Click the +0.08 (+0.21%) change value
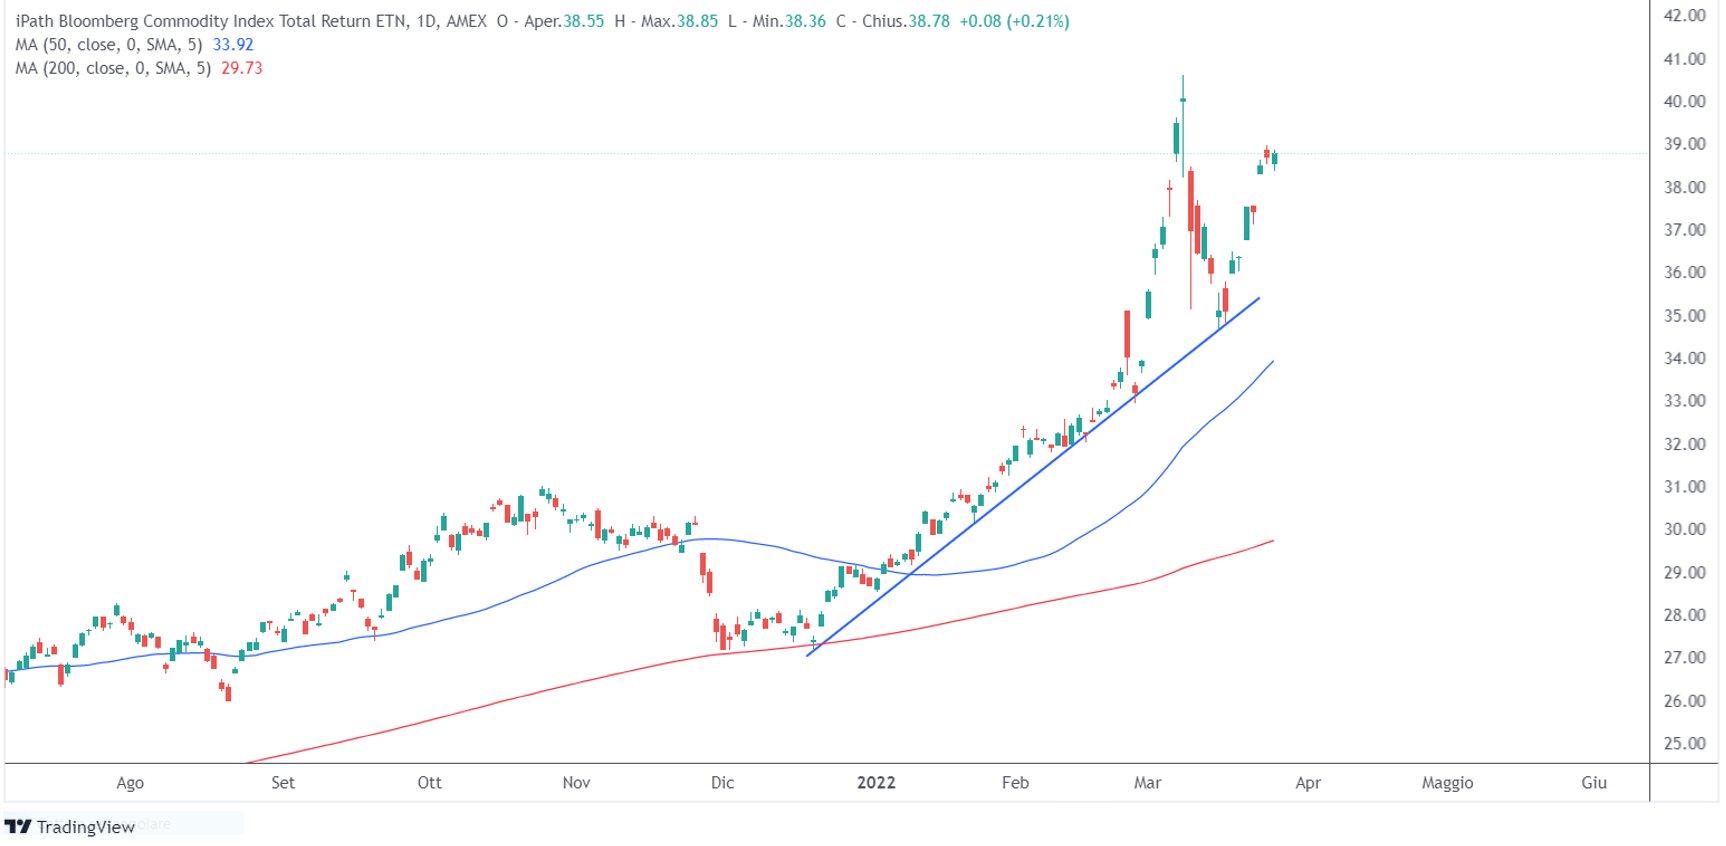This screenshot has width=1726, height=846. (x=1014, y=21)
